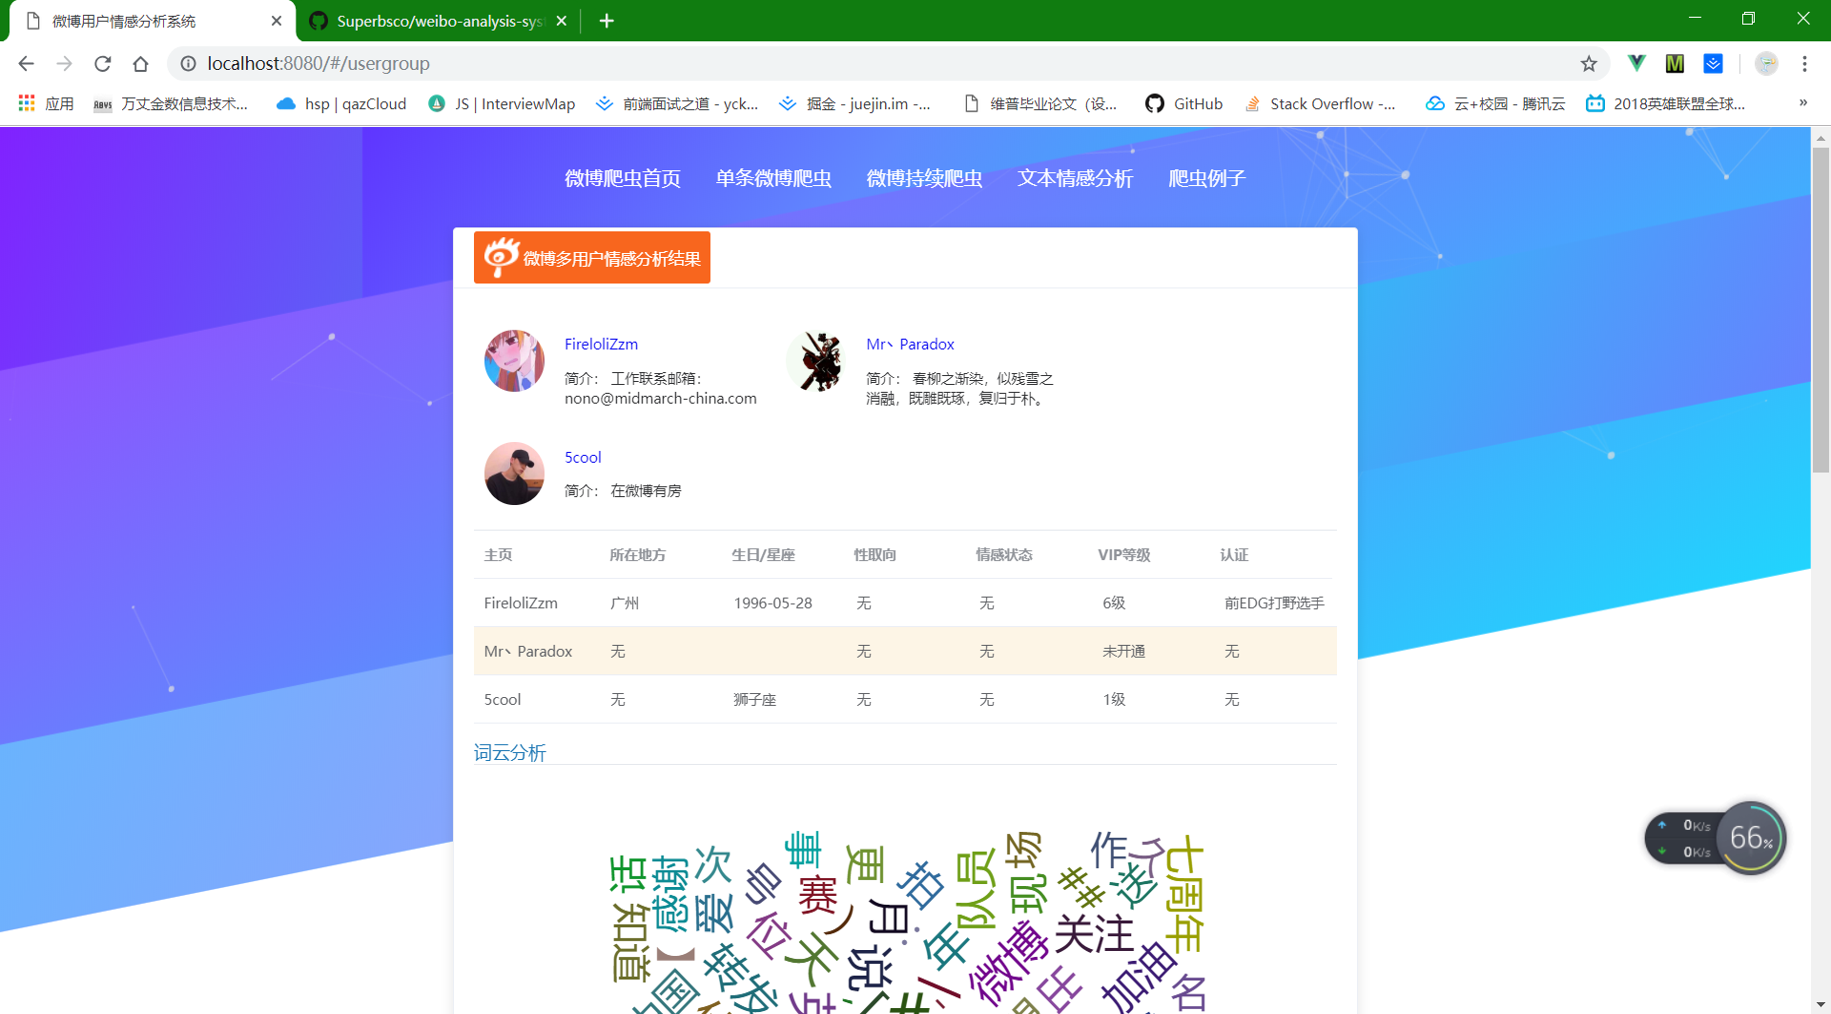Open the 5cool profile link
Image resolution: width=1831 pixels, height=1014 pixels.
583,457
